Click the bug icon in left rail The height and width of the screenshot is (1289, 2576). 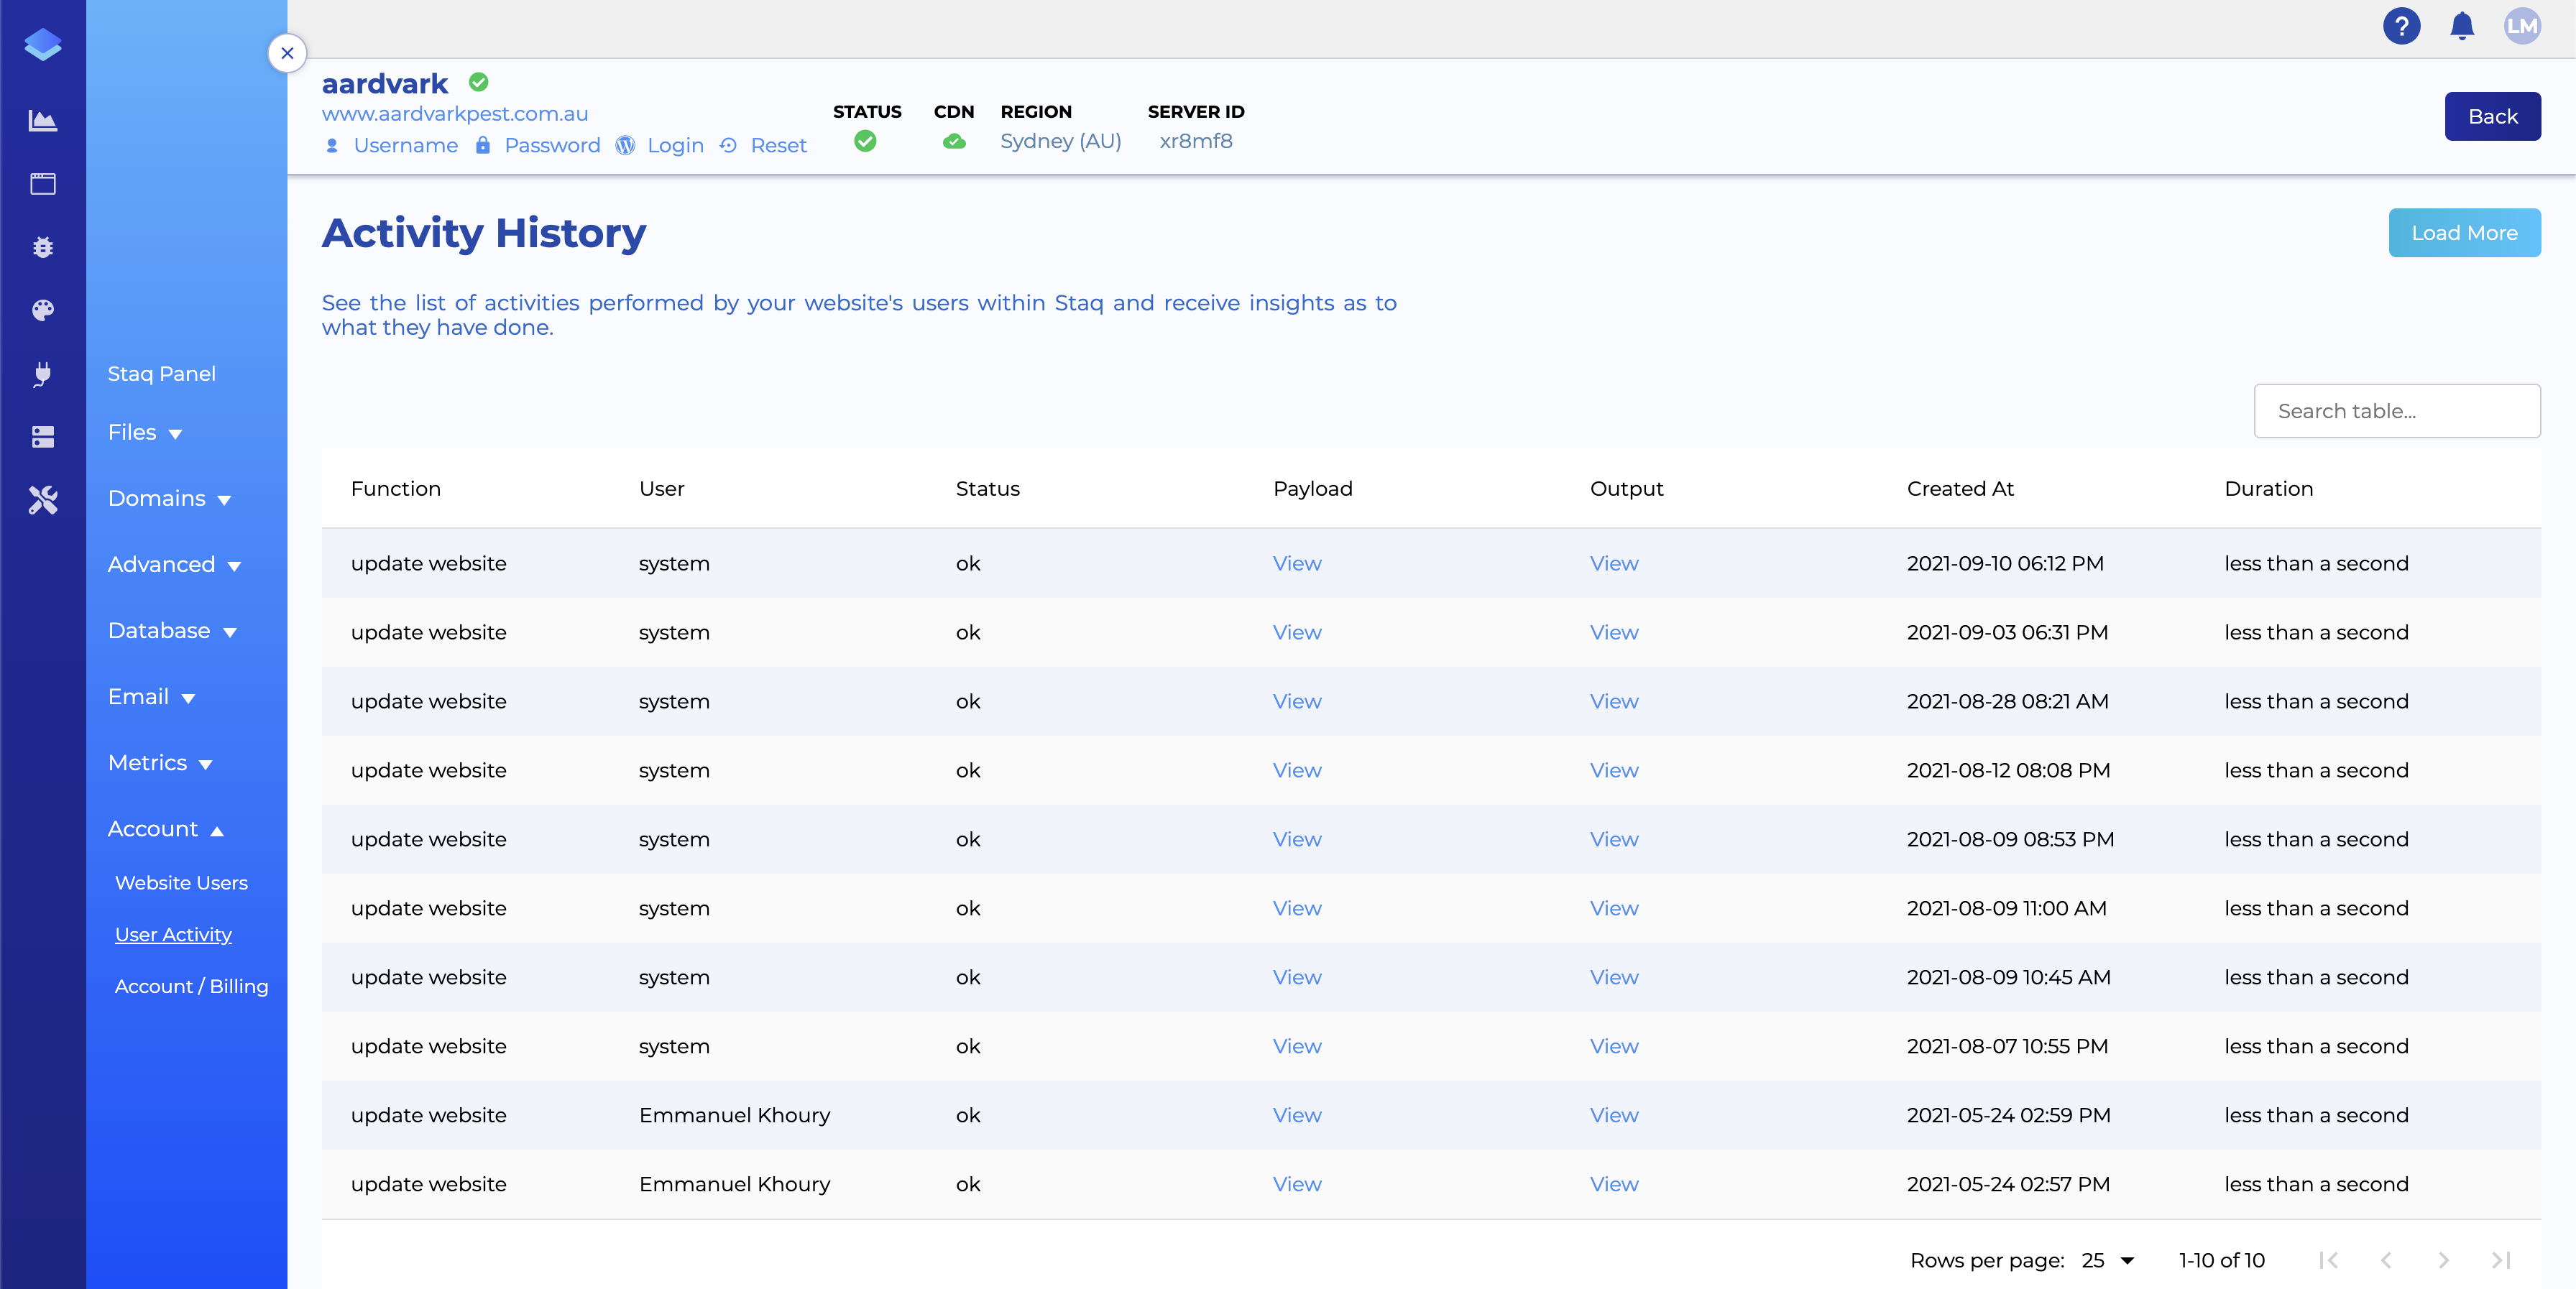(x=42, y=247)
